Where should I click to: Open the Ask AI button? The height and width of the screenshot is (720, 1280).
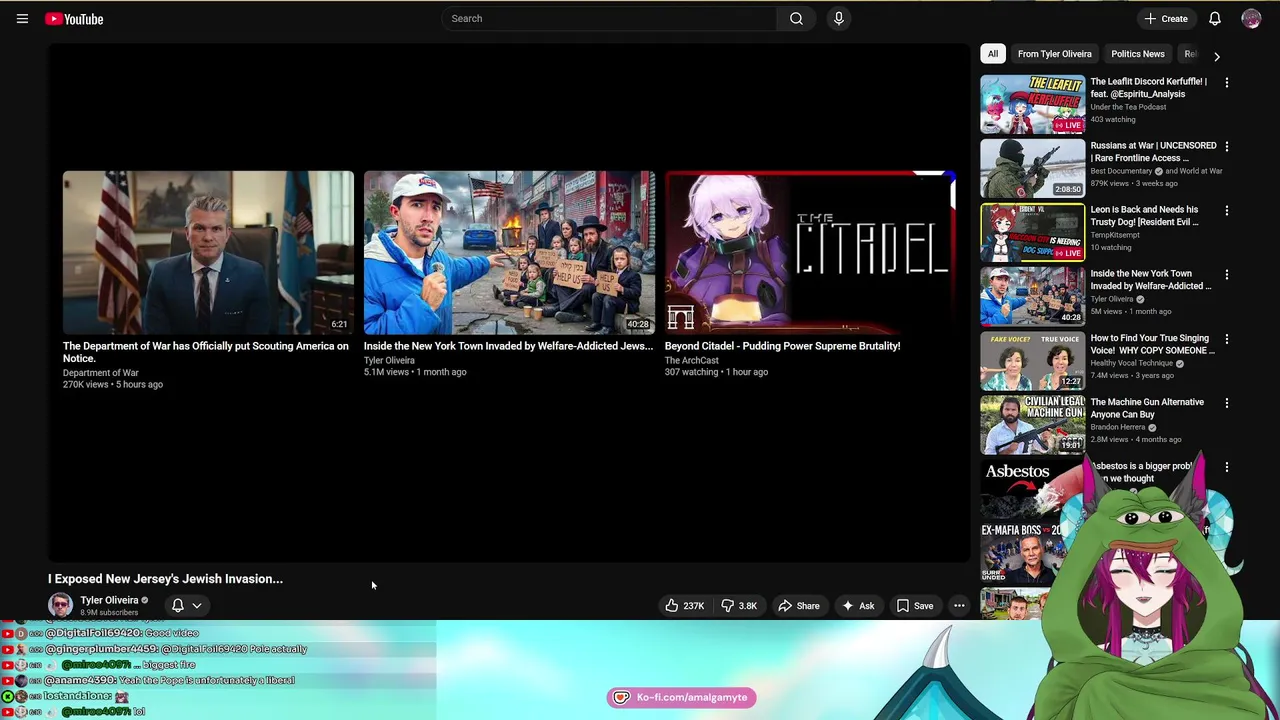pos(858,606)
